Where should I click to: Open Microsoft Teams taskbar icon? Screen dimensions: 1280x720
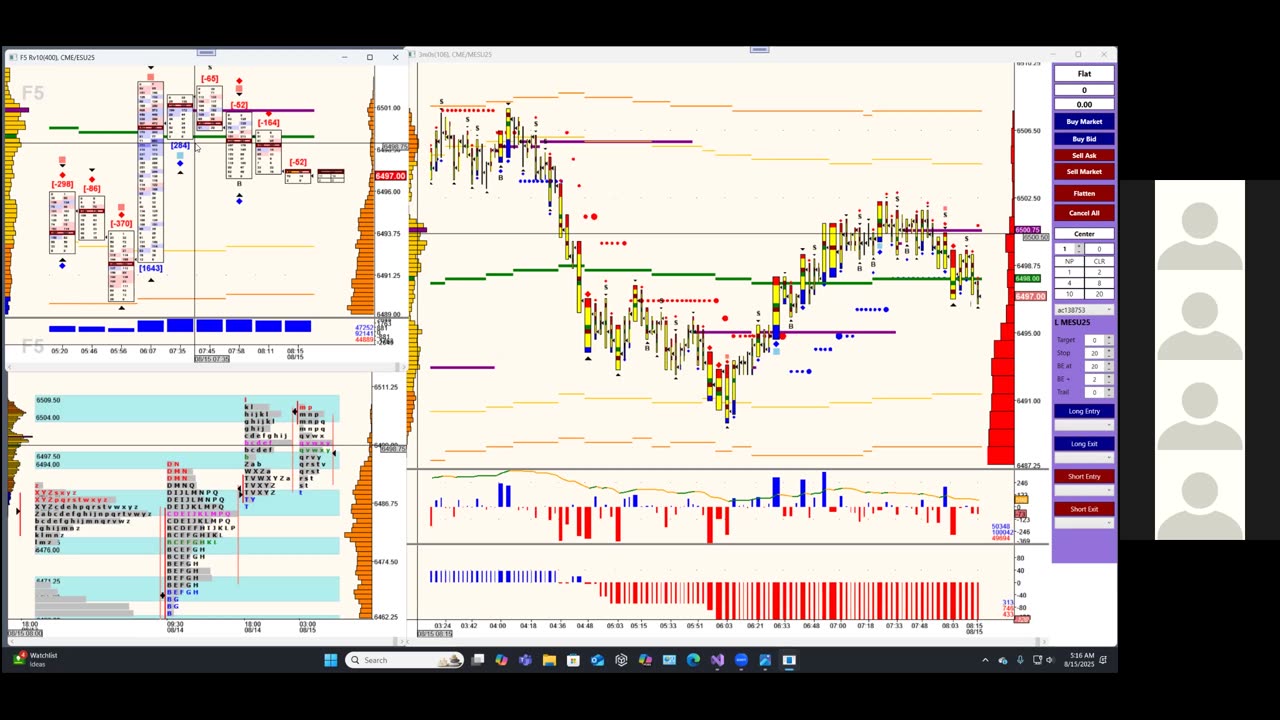pos(525,660)
